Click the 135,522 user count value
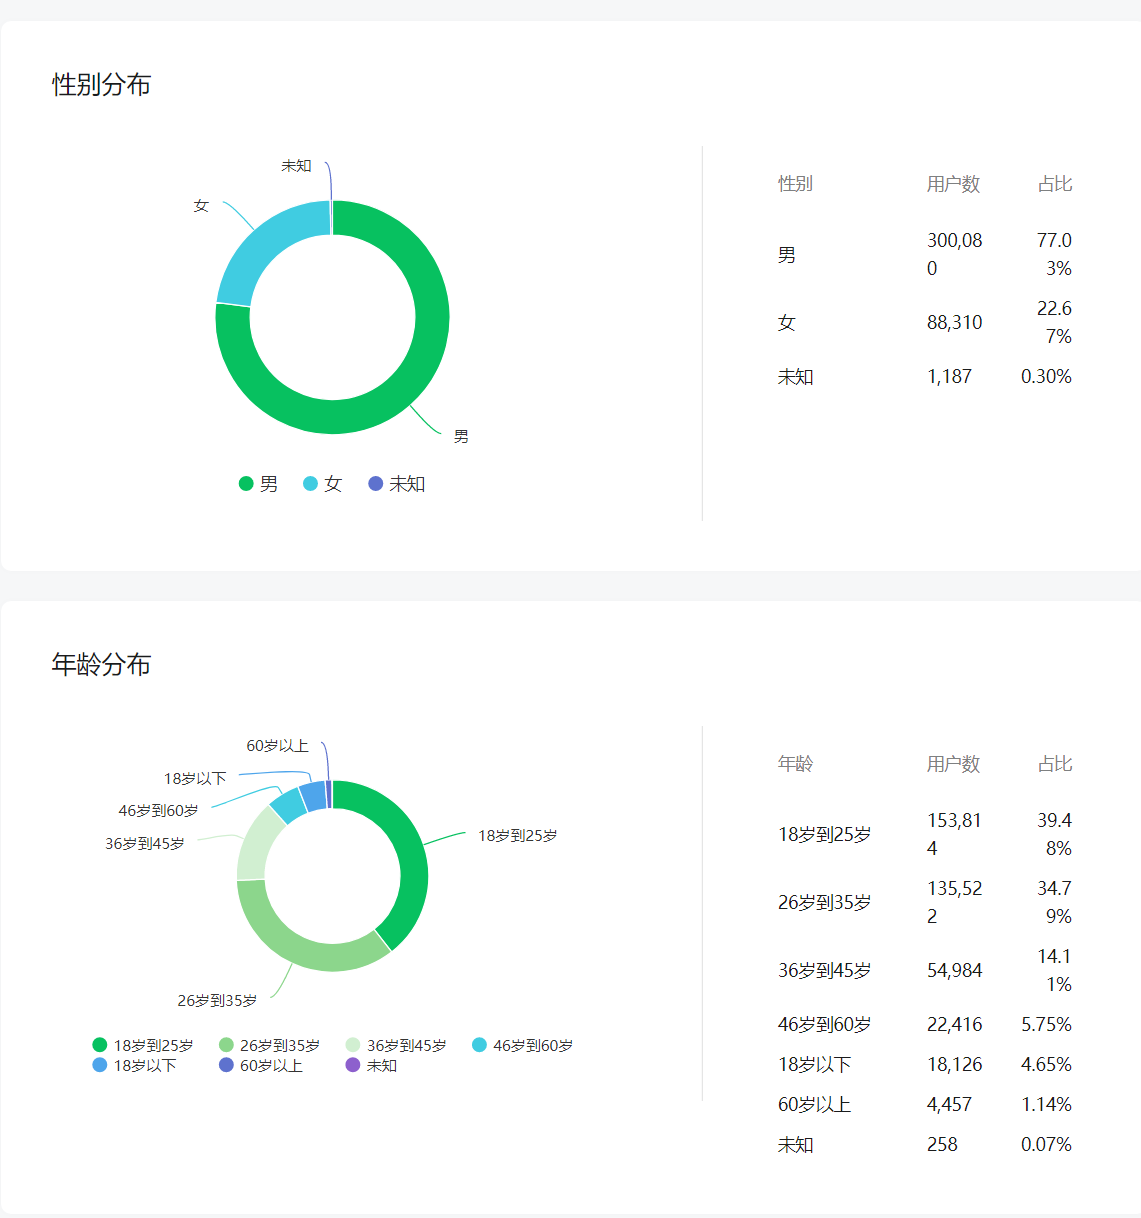The width and height of the screenshot is (1141, 1218). point(954,903)
